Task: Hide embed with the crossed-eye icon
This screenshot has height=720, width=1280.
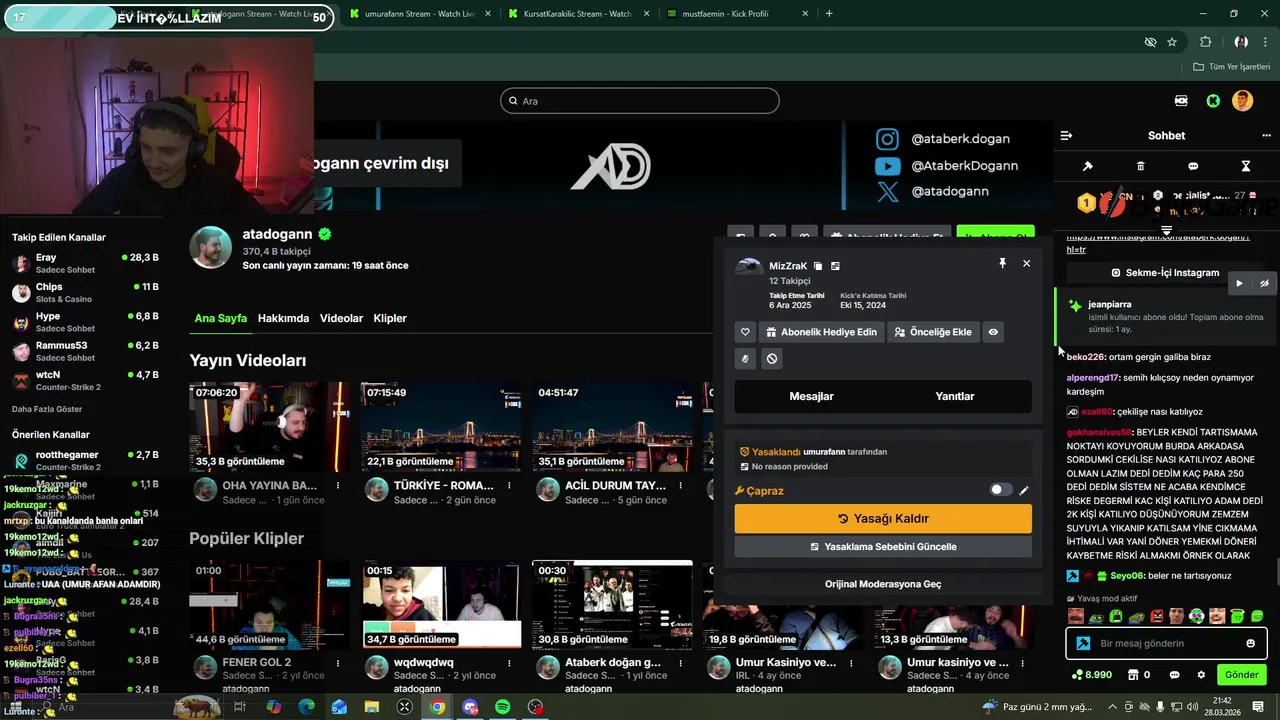Action: coord(1264,283)
